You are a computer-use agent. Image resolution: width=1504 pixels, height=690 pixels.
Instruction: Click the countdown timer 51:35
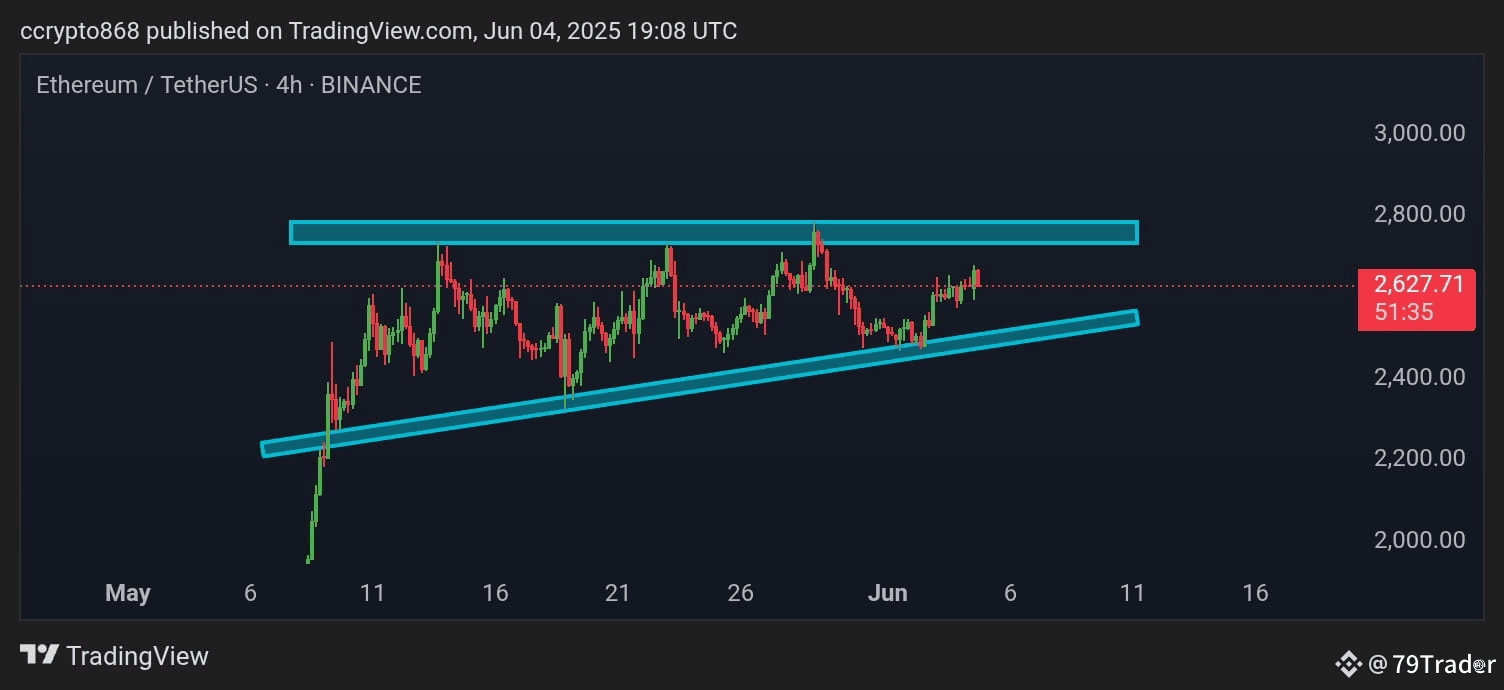[1404, 312]
